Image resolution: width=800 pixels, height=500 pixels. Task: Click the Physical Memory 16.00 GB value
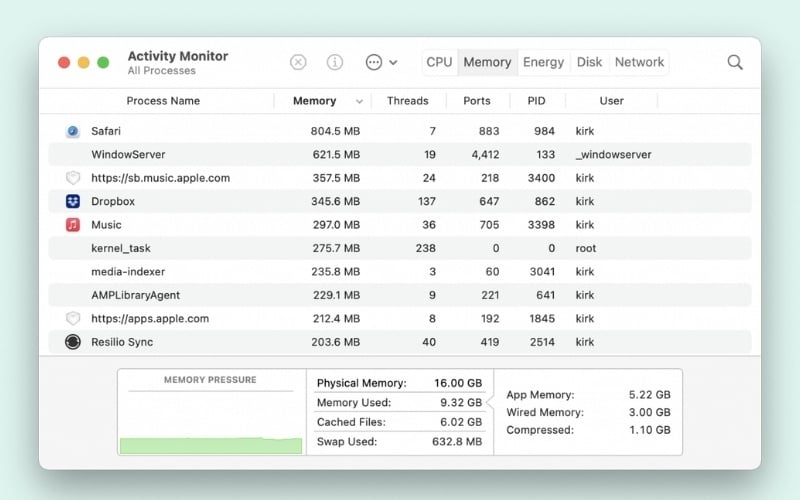458,383
